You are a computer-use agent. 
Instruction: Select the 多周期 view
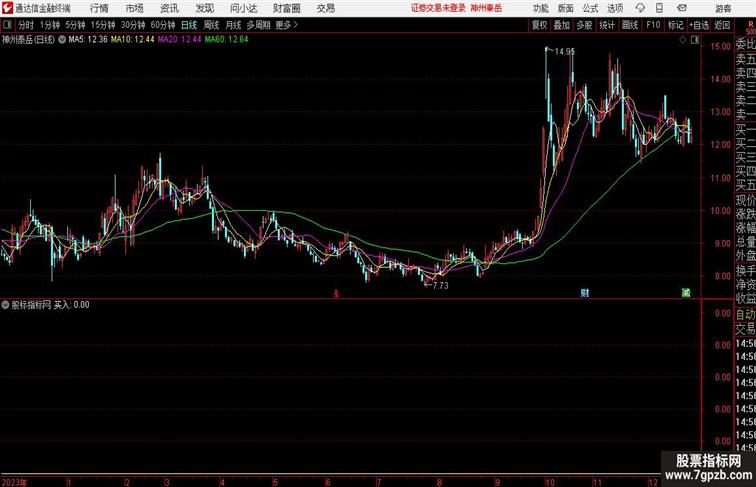pos(258,25)
